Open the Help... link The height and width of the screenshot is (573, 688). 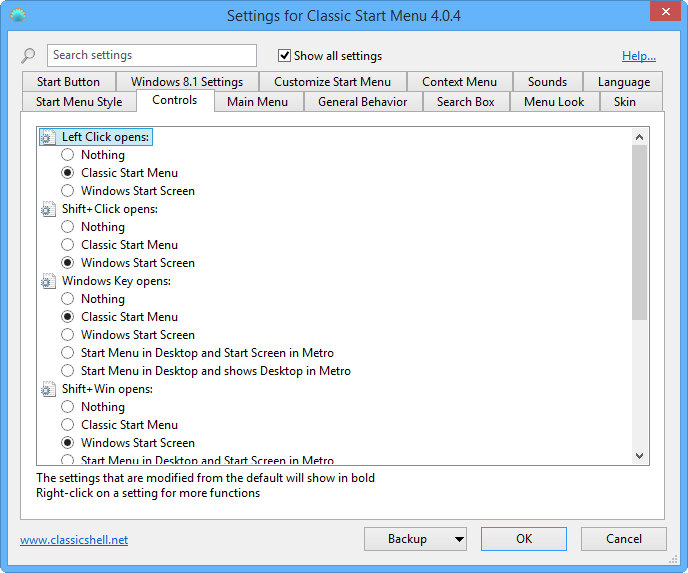pyautogui.click(x=639, y=56)
